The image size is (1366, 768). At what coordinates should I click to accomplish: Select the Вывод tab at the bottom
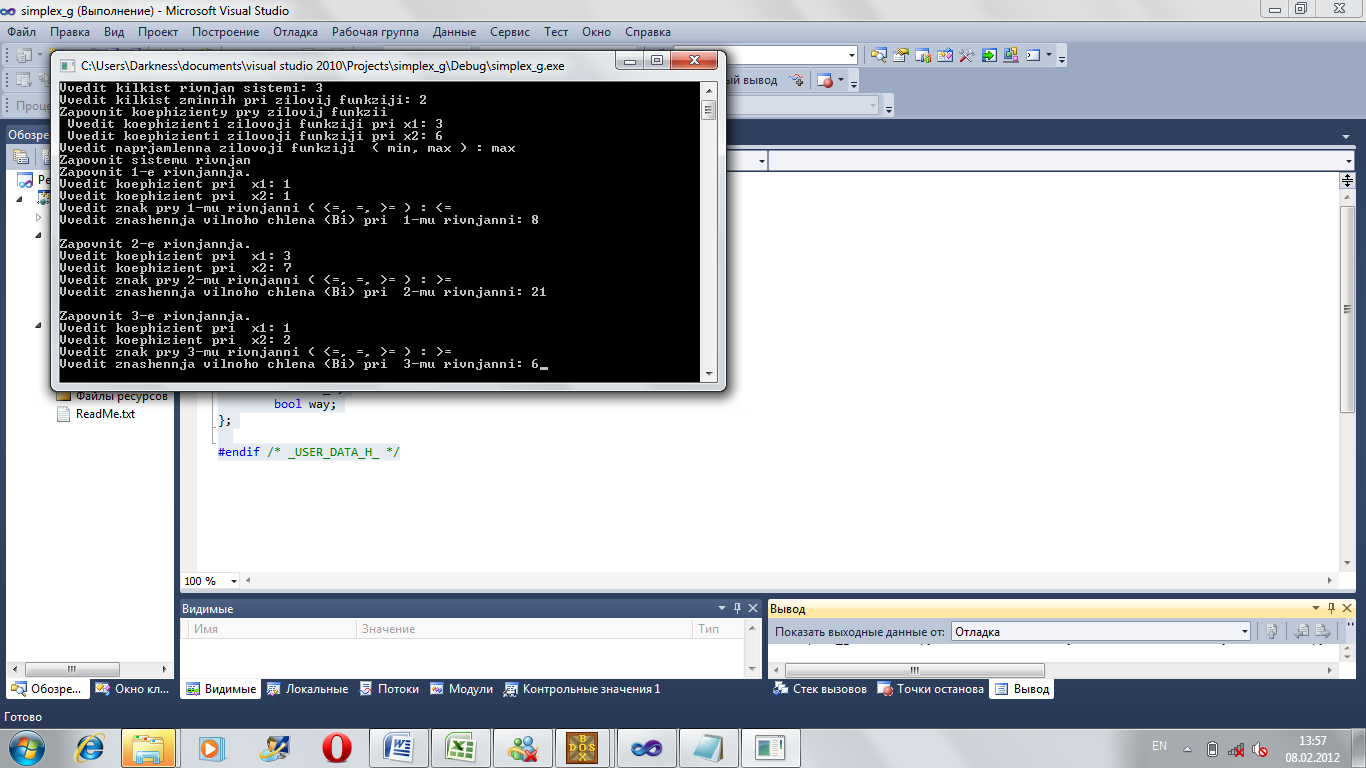click(1022, 689)
